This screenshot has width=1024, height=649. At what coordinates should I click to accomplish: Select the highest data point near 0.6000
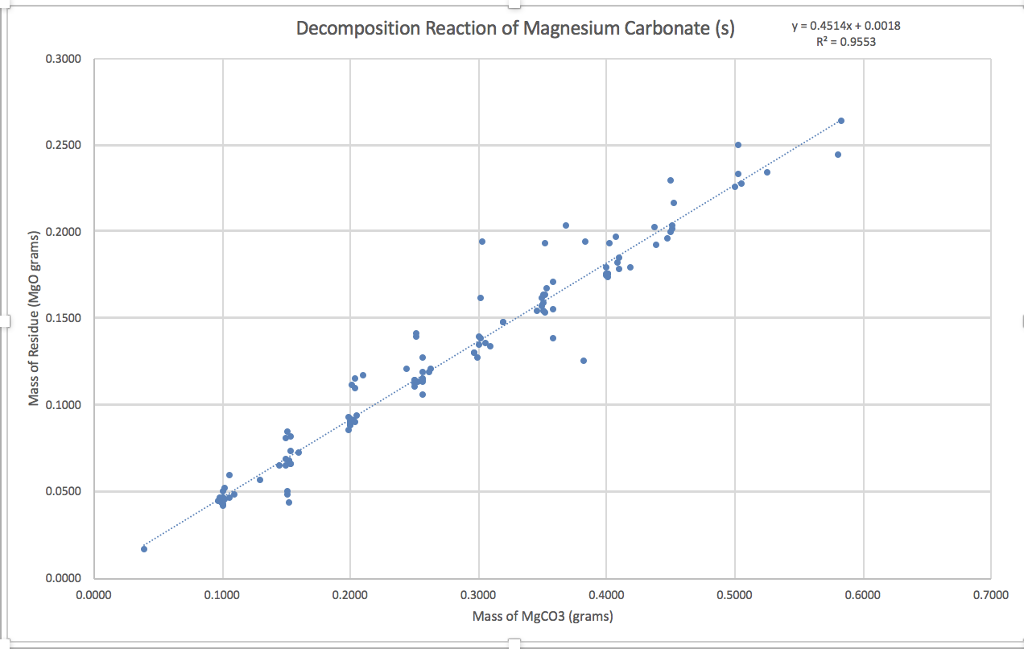[x=840, y=119]
